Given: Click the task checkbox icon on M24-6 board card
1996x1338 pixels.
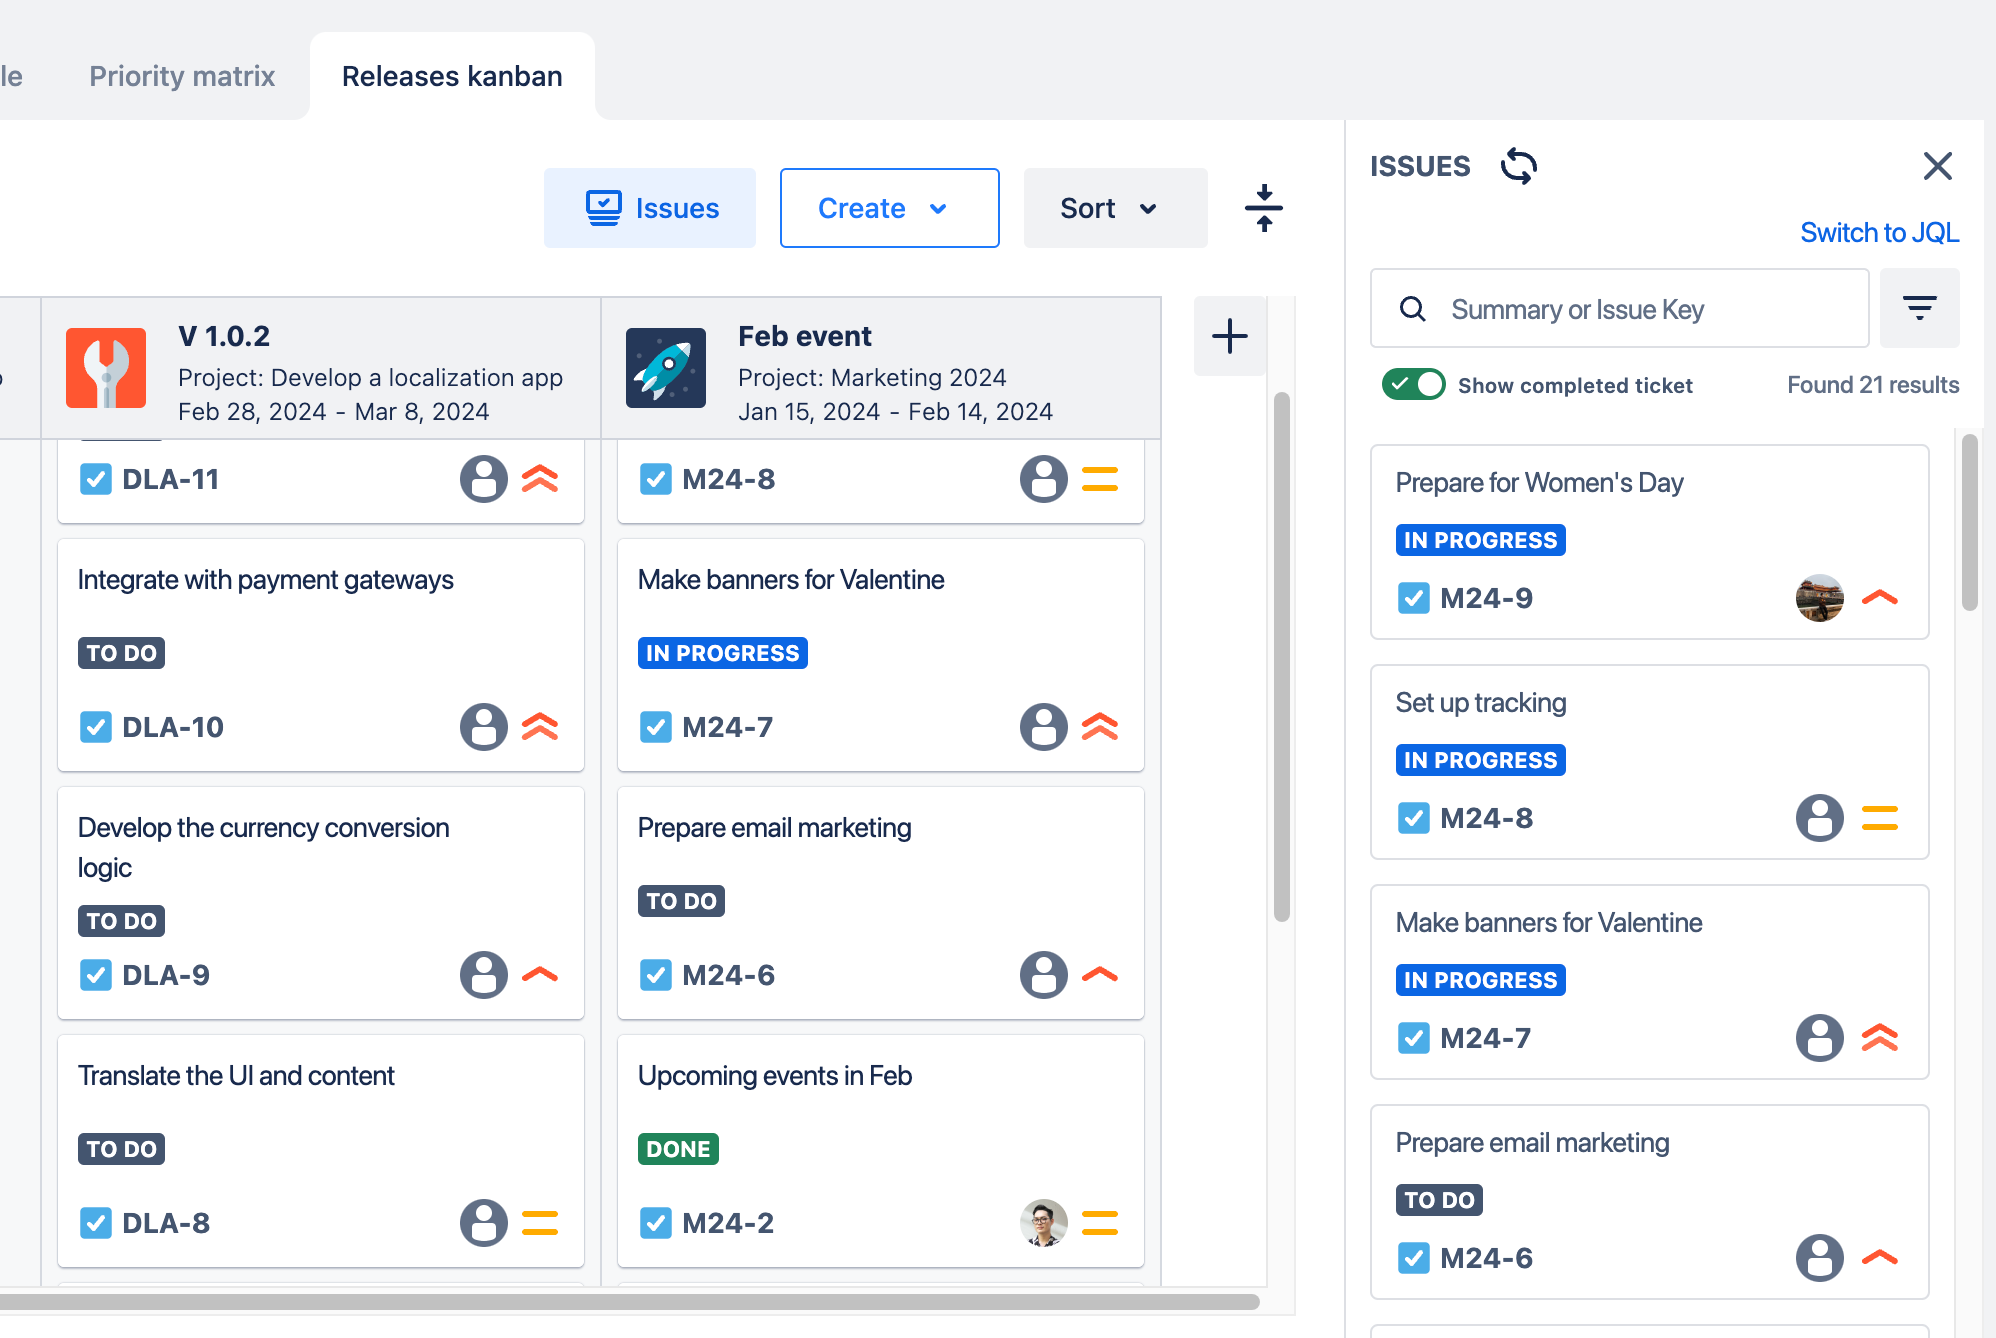Looking at the screenshot, I should tap(656, 975).
